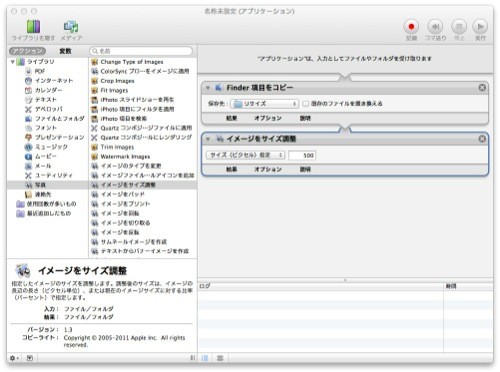Show the log list view button
The width and height of the screenshot is (500, 372).
[205, 358]
